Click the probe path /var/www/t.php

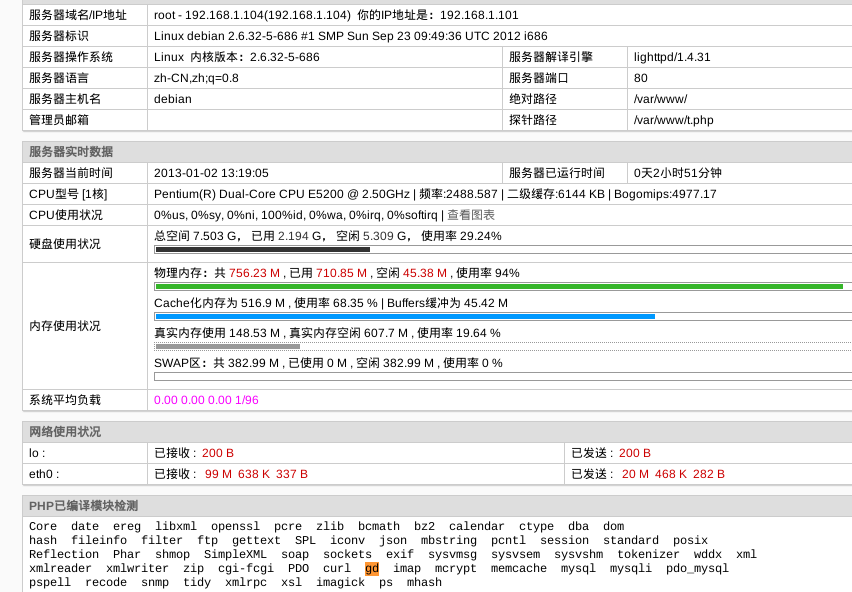pyautogui.click(x=673, y=120)
